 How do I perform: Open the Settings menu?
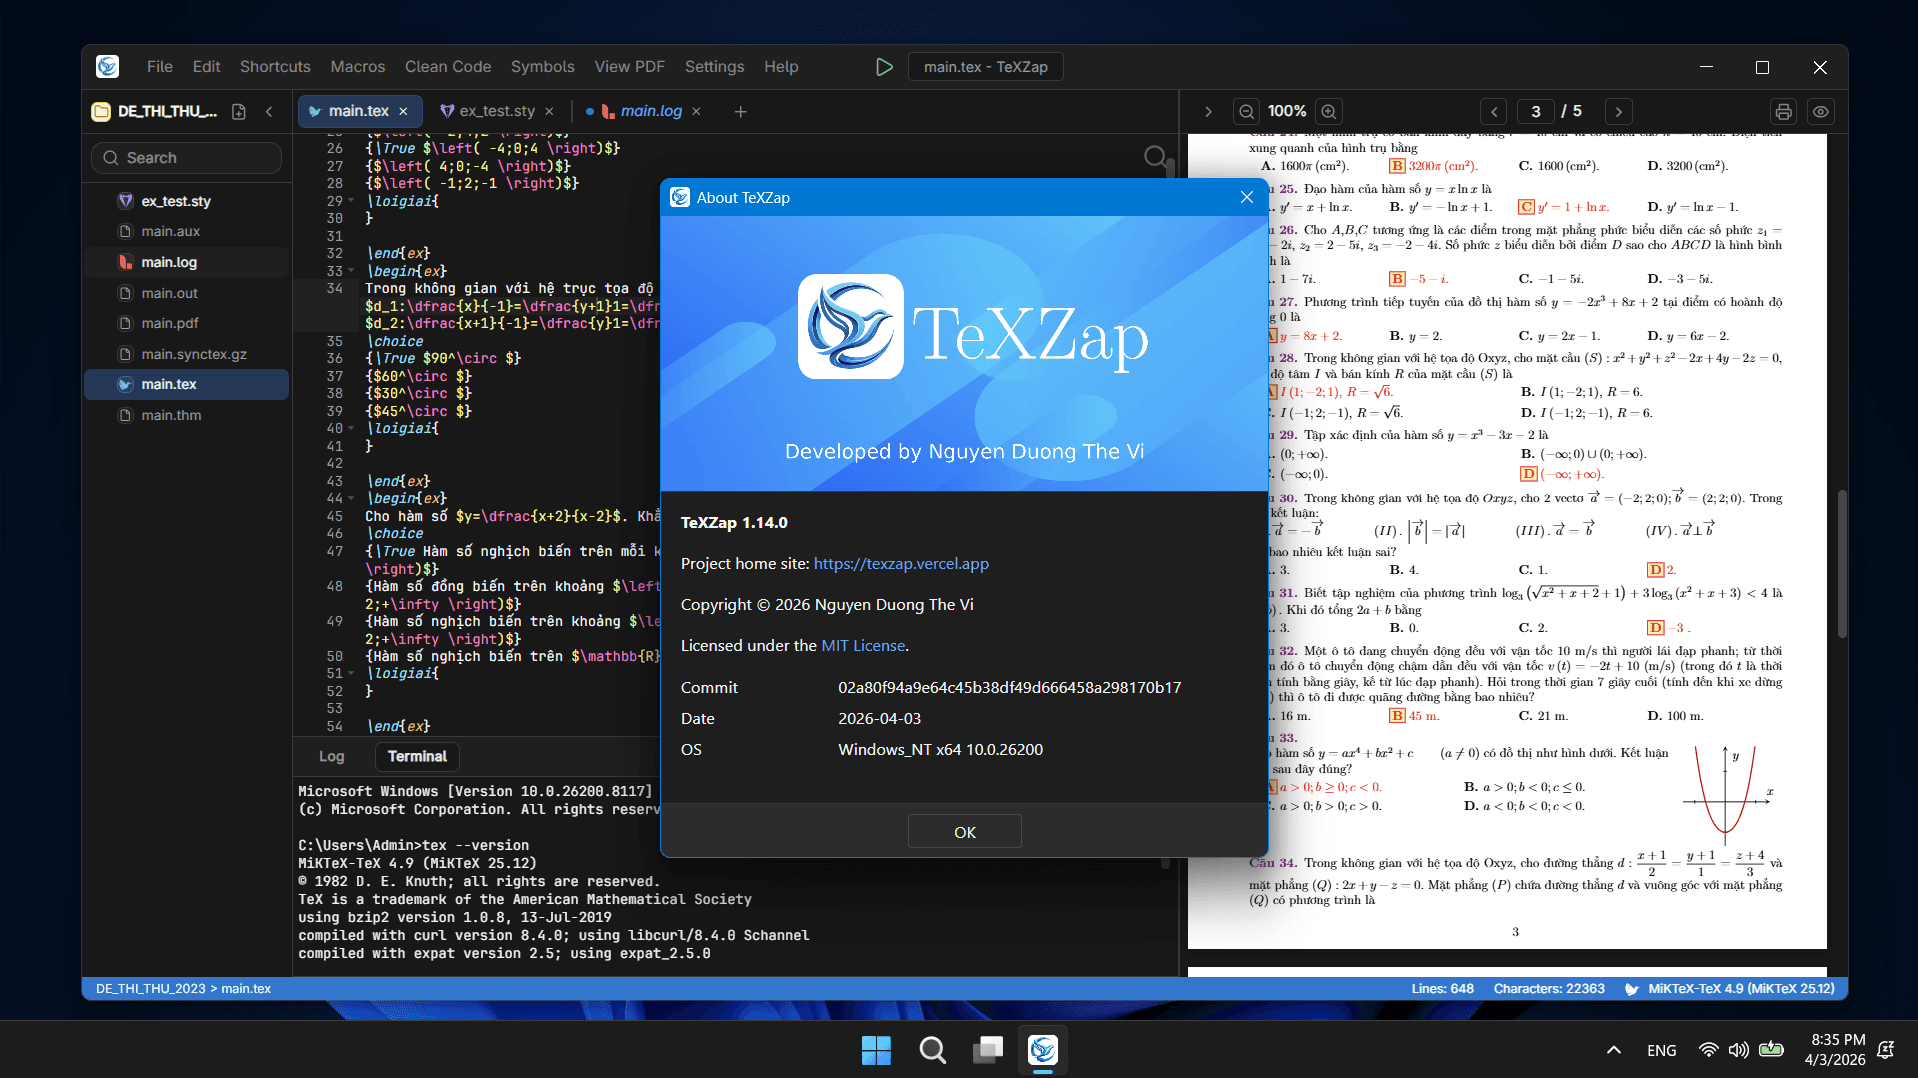(x=715, y=67)
